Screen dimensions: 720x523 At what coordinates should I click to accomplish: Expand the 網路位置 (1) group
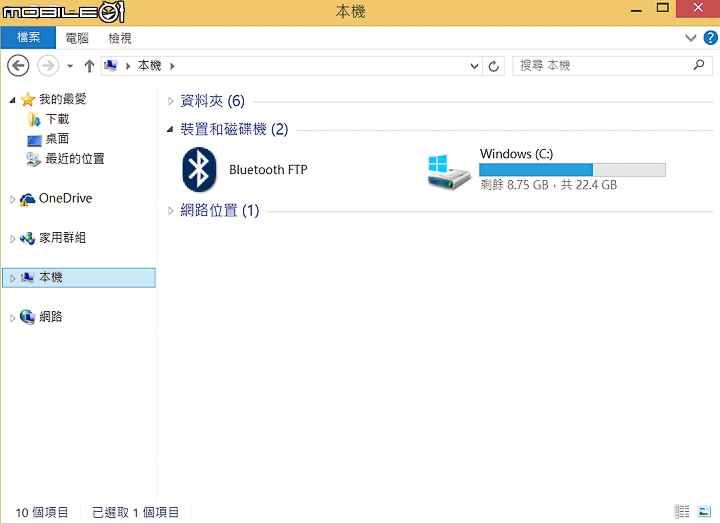coord(170,211)
